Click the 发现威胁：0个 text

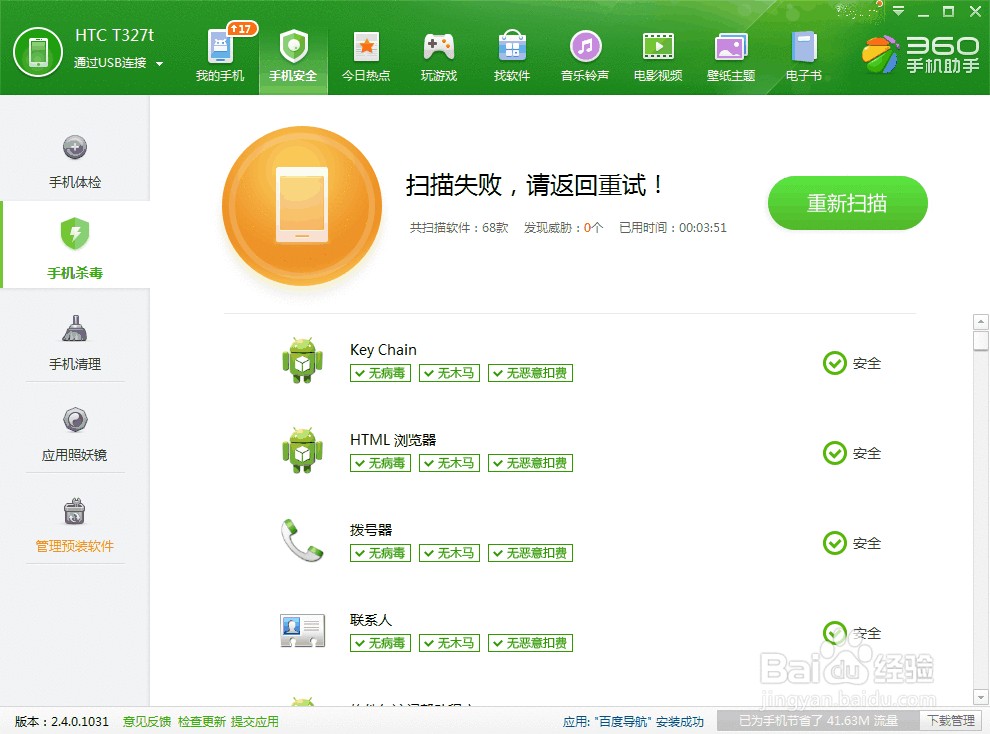(563, 228)
